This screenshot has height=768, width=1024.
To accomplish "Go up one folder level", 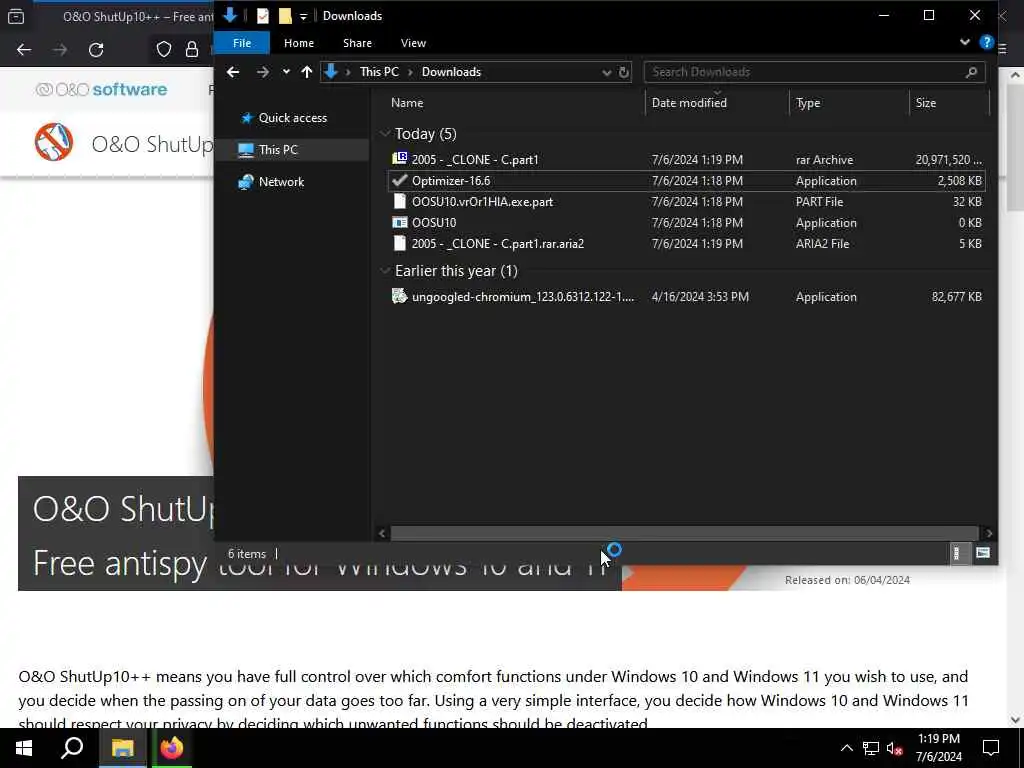I will click(x=306, y=72).
